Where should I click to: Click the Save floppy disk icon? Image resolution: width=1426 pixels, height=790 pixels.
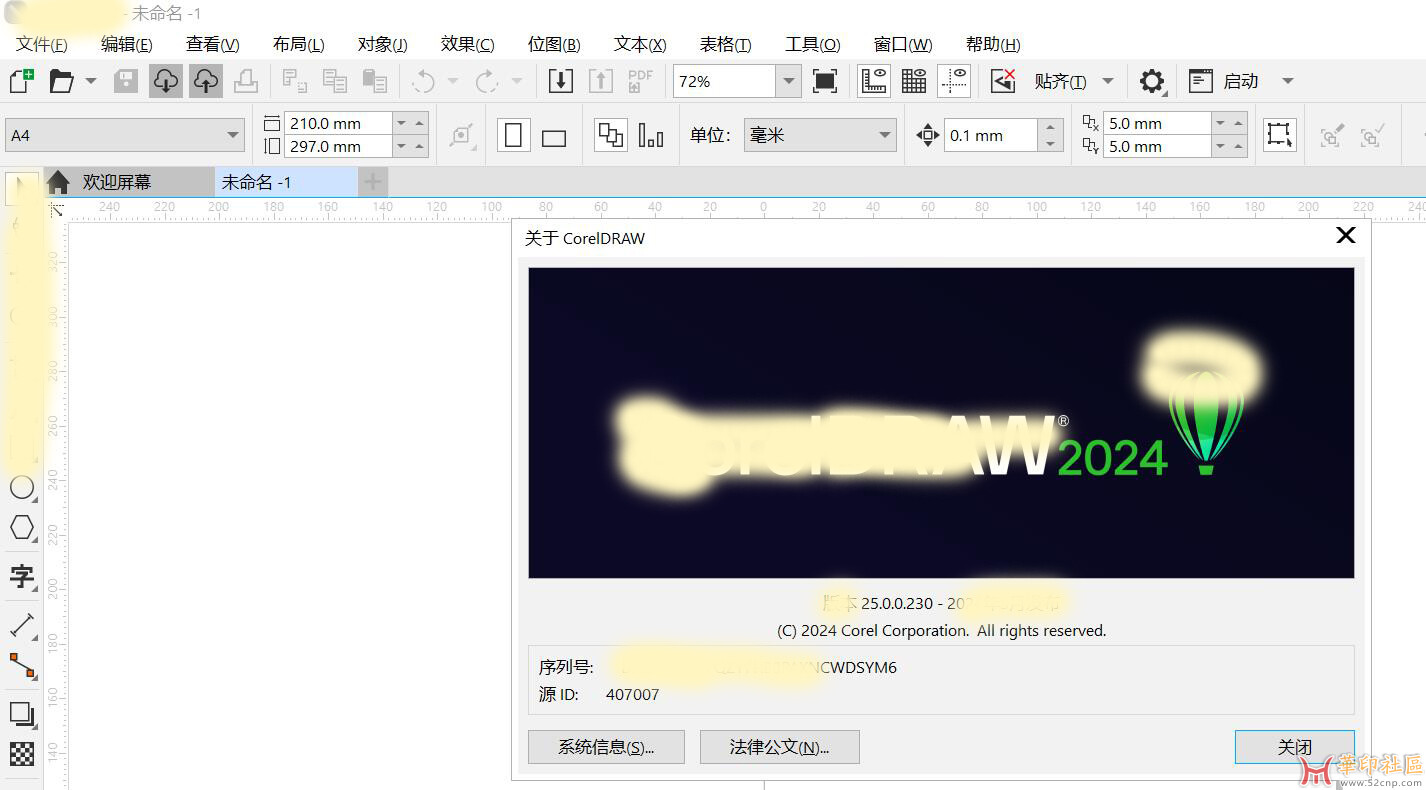click(126, 81)
